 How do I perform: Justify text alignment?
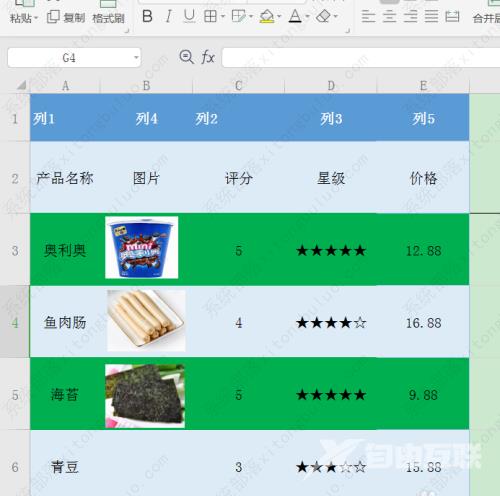coord(431,16)
